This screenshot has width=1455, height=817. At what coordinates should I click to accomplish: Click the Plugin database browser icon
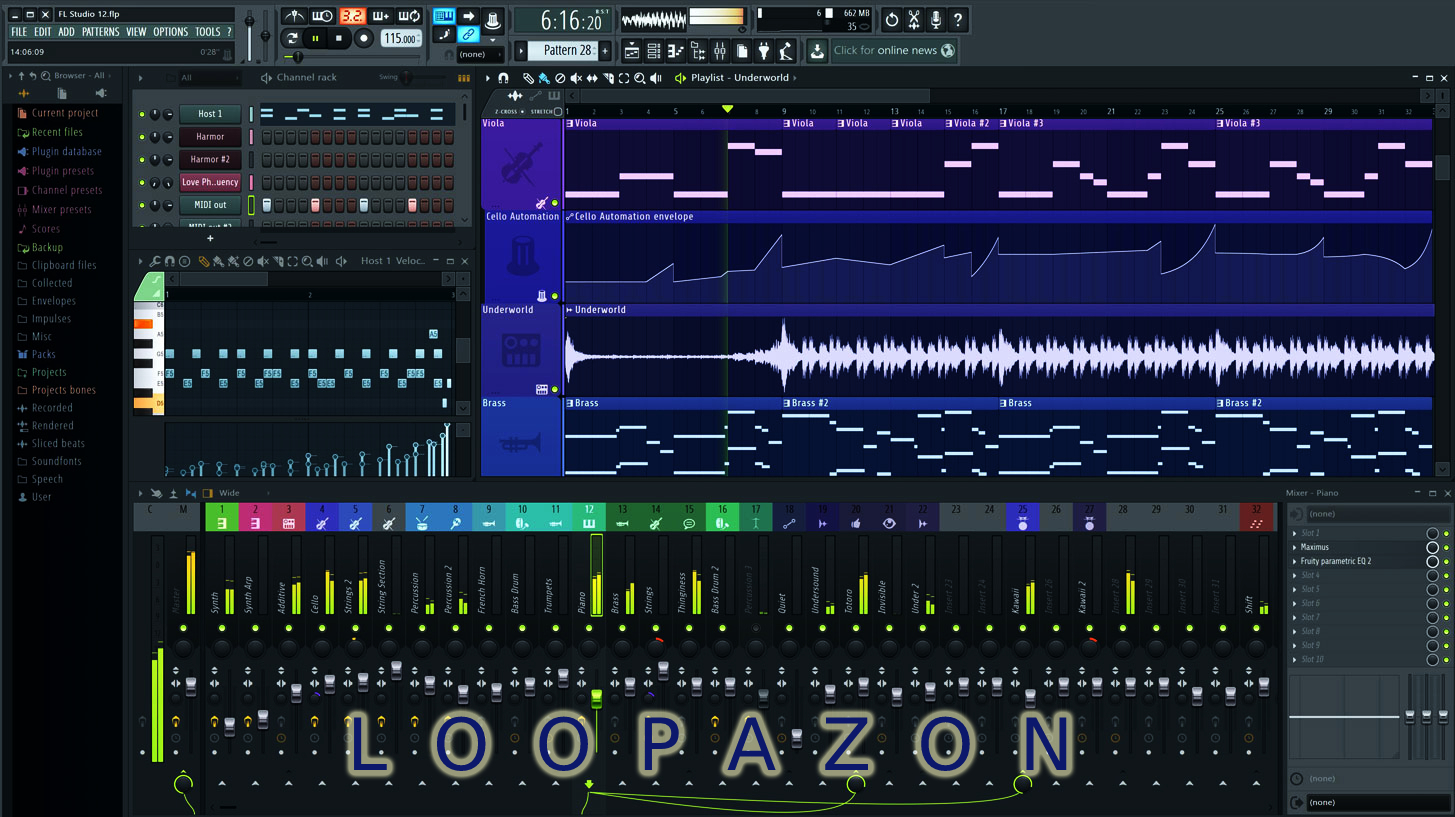[x=23, y=152]
